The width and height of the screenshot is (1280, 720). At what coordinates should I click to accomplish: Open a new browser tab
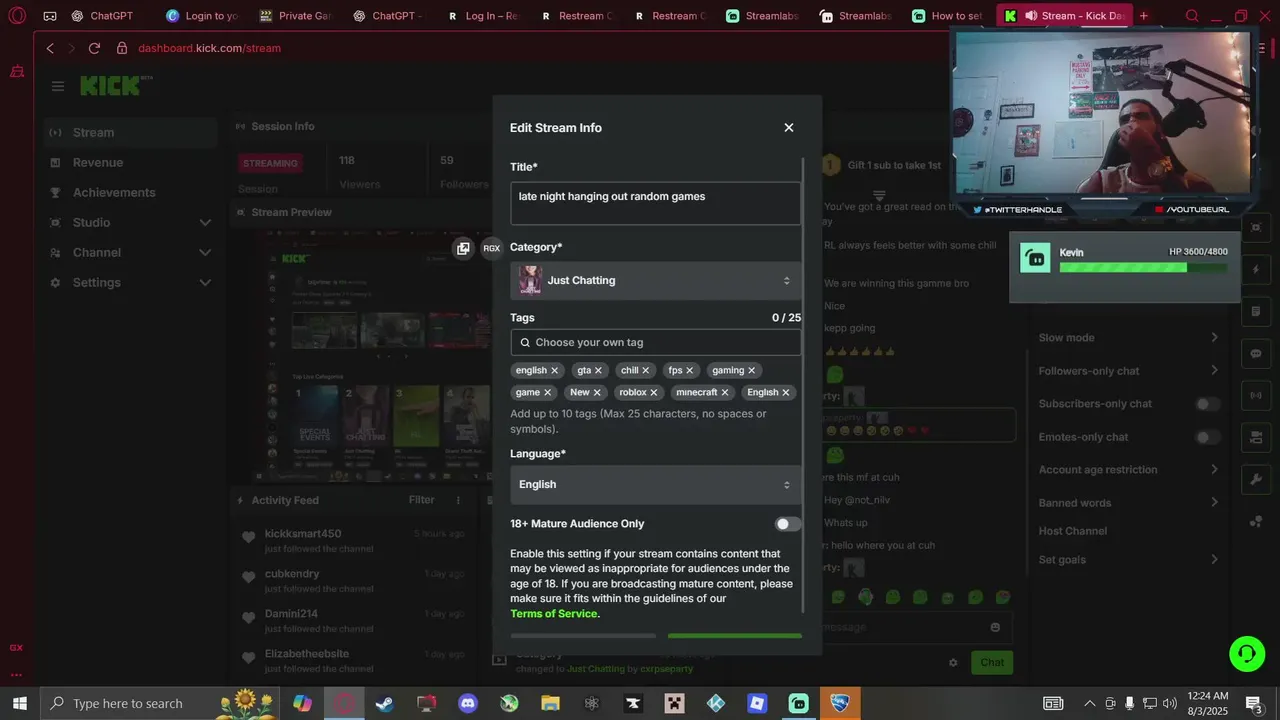pyautogui.click(x=1144, y=16)
